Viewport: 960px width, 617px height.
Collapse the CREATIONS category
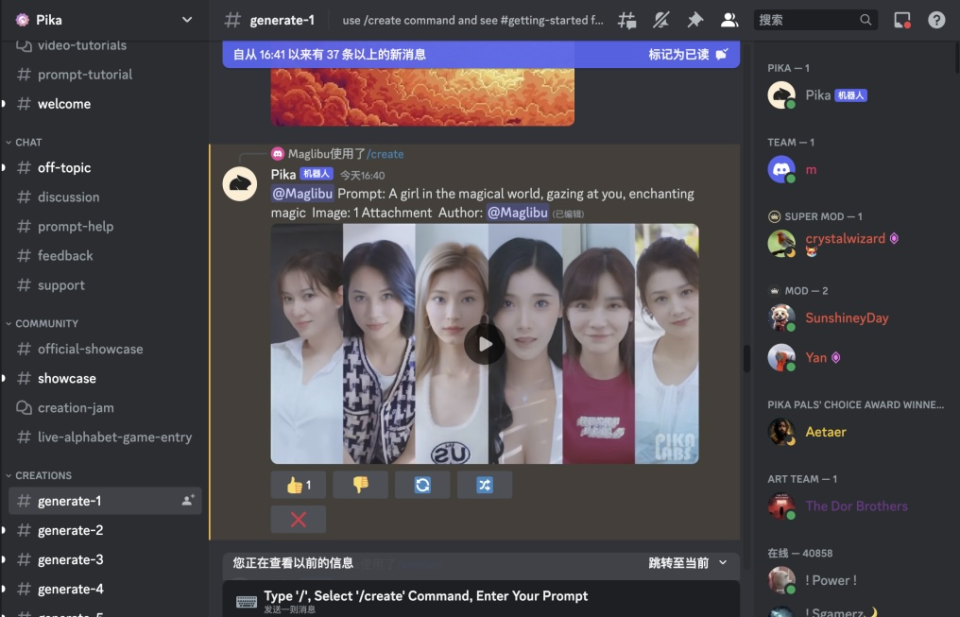42,474
